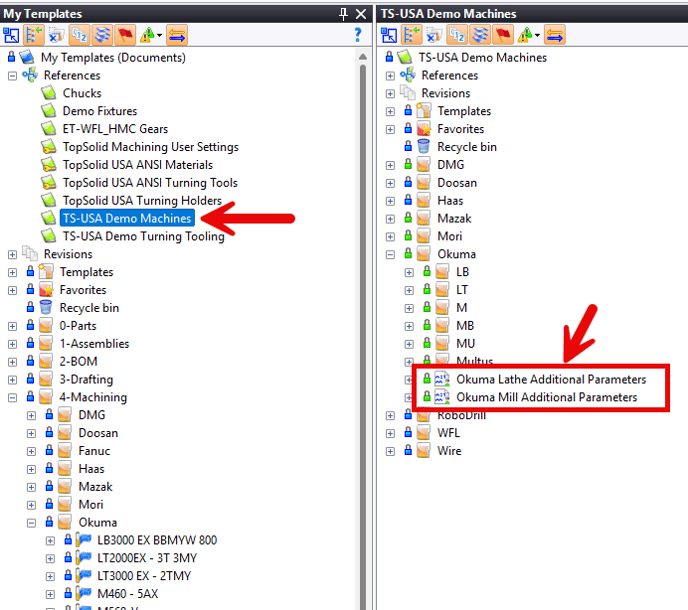Select Okuma Mill Additional Parameters document

click(546, 397)
